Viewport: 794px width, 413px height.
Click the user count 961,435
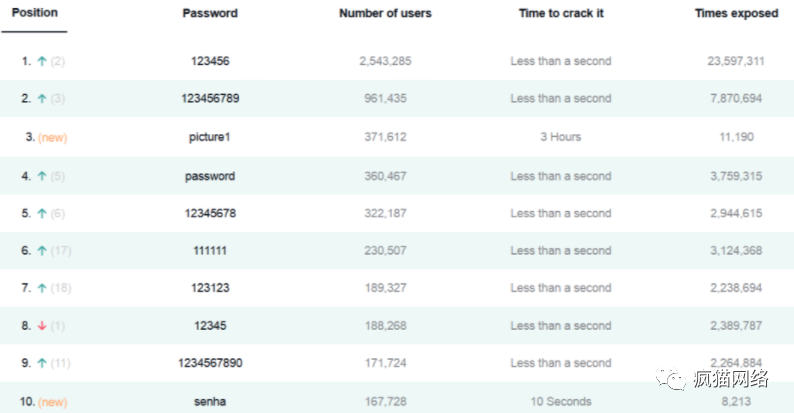point(385,98)
